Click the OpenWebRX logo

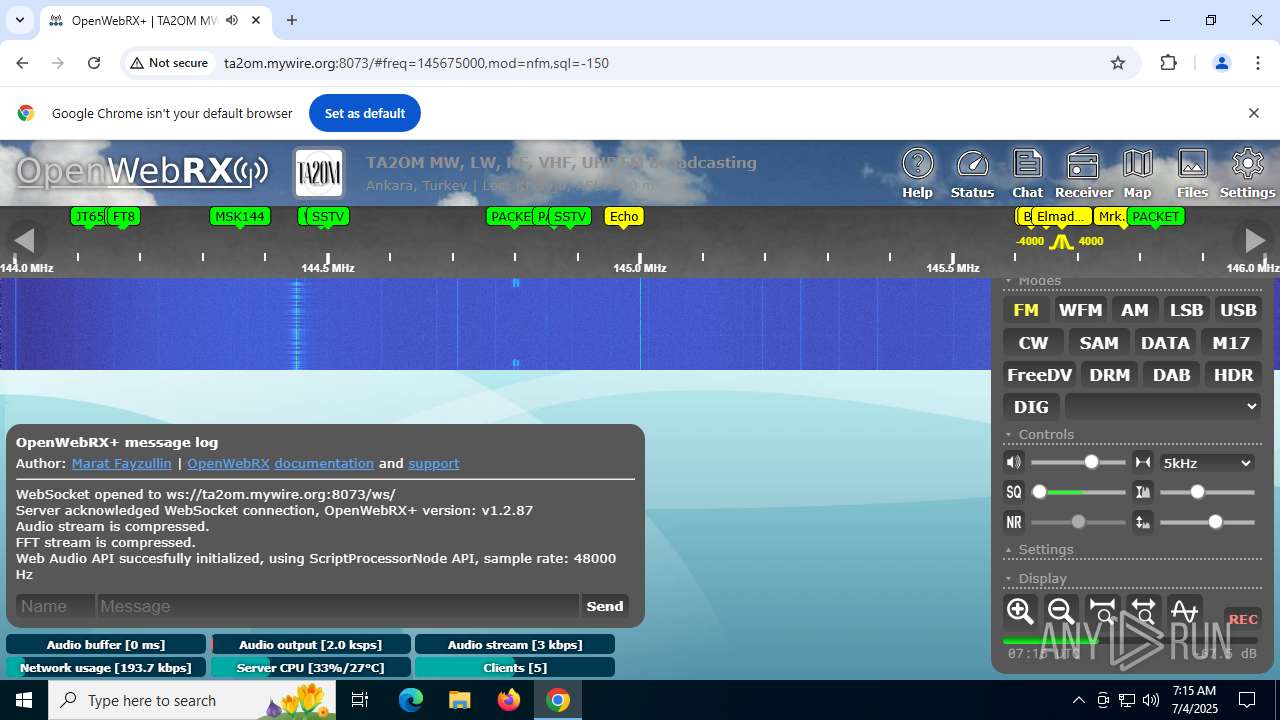[x=142, y=172]
